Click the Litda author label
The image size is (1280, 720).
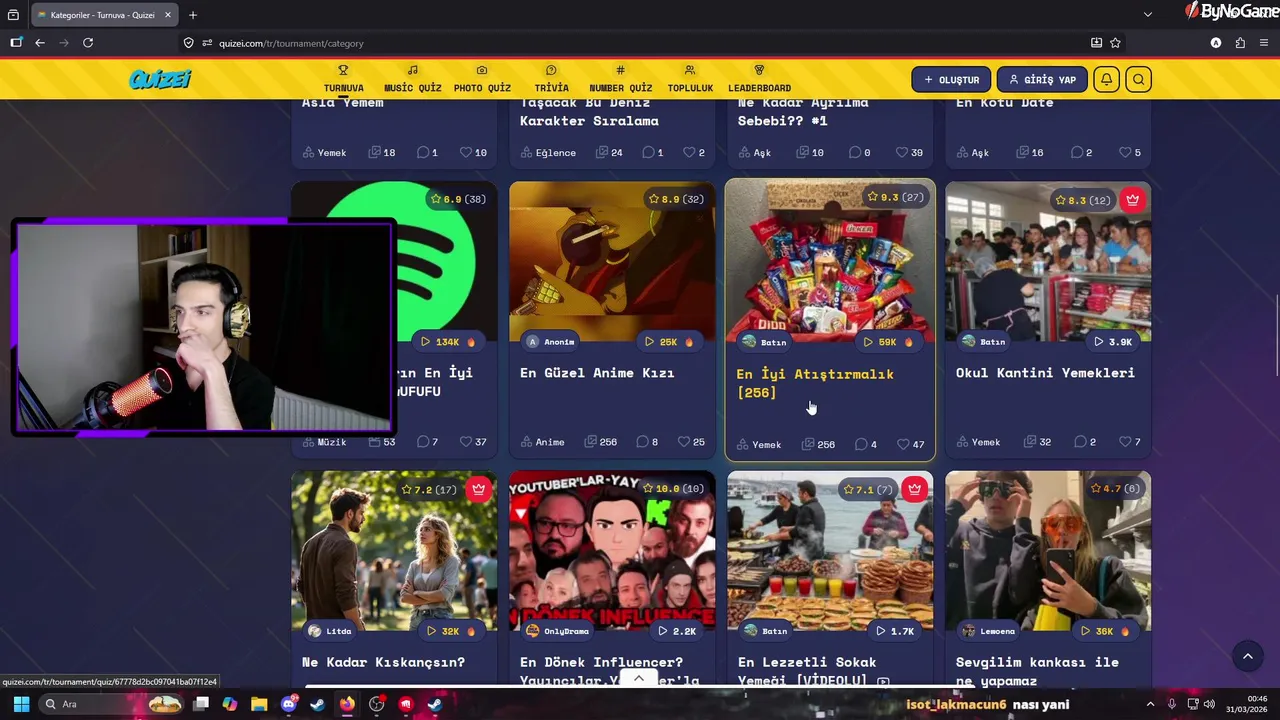(x=330, y=631)
